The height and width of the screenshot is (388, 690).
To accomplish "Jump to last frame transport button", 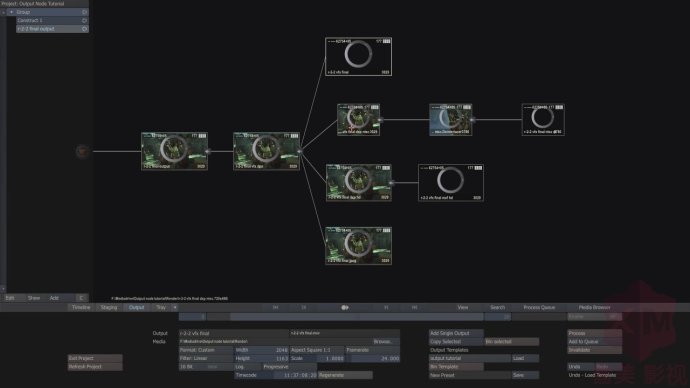I will pyautogui.click(x=414, y=307).
